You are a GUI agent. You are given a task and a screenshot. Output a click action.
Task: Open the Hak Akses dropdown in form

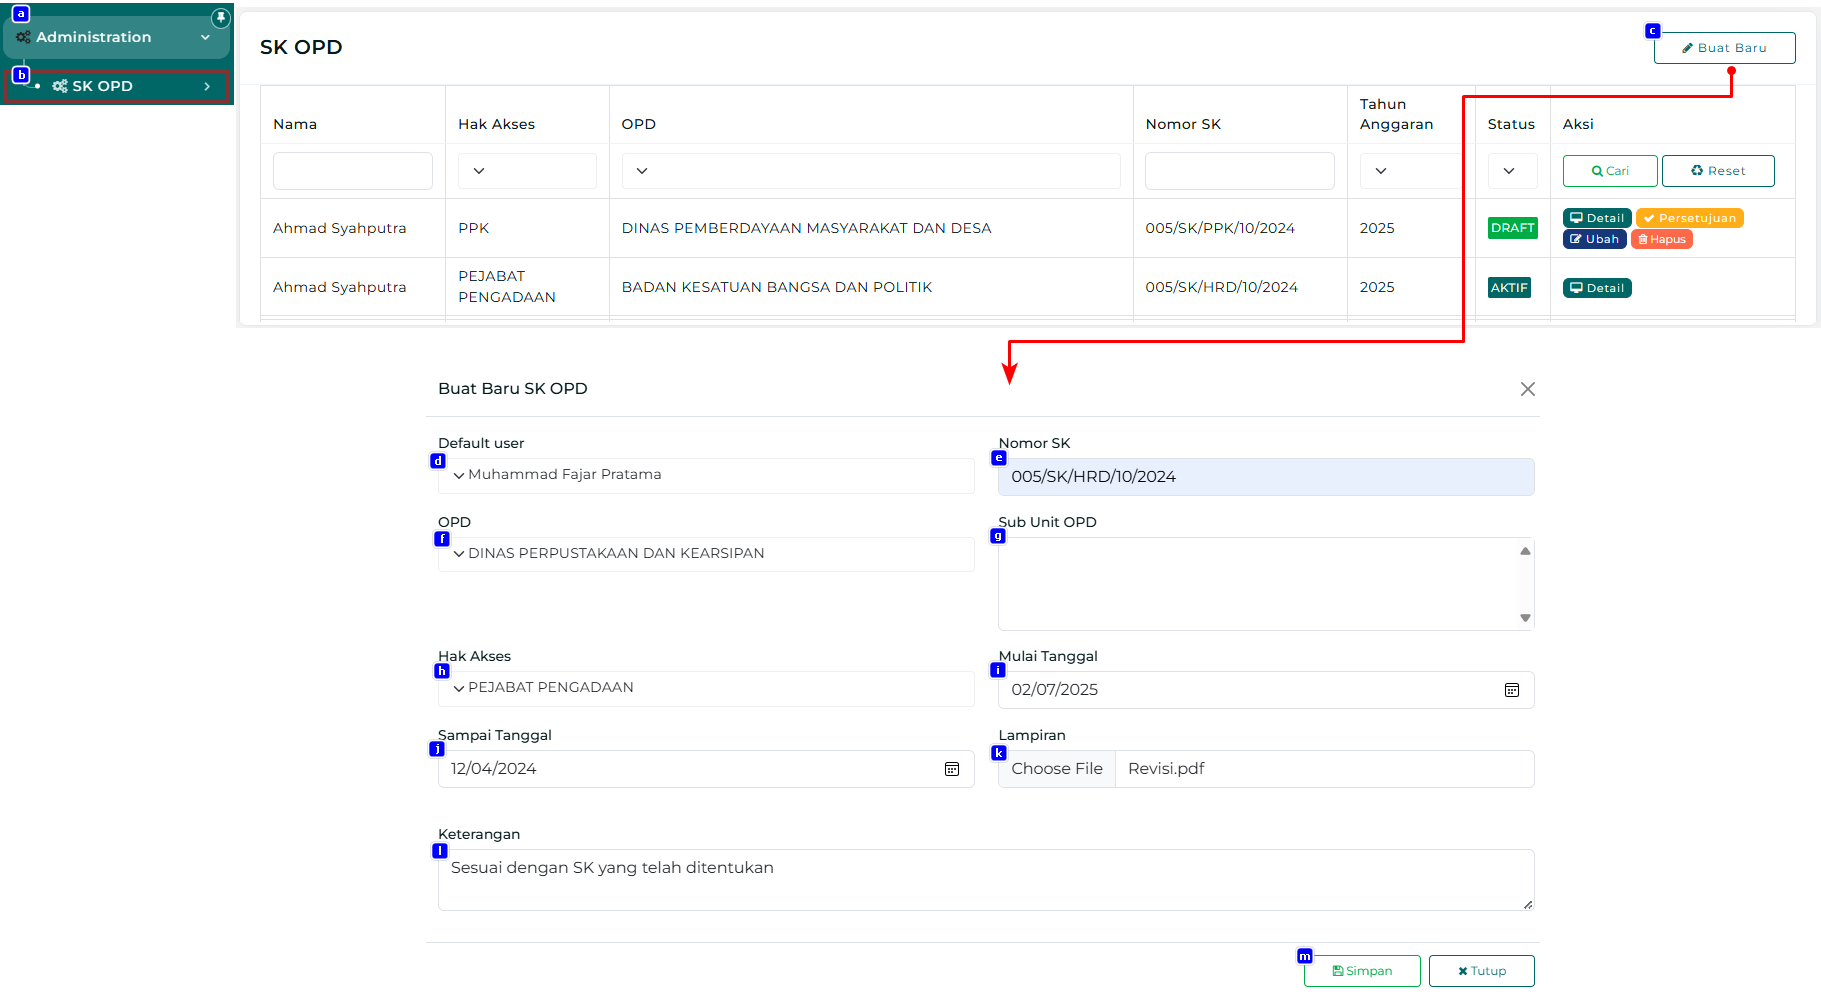(x=705, y=688)
